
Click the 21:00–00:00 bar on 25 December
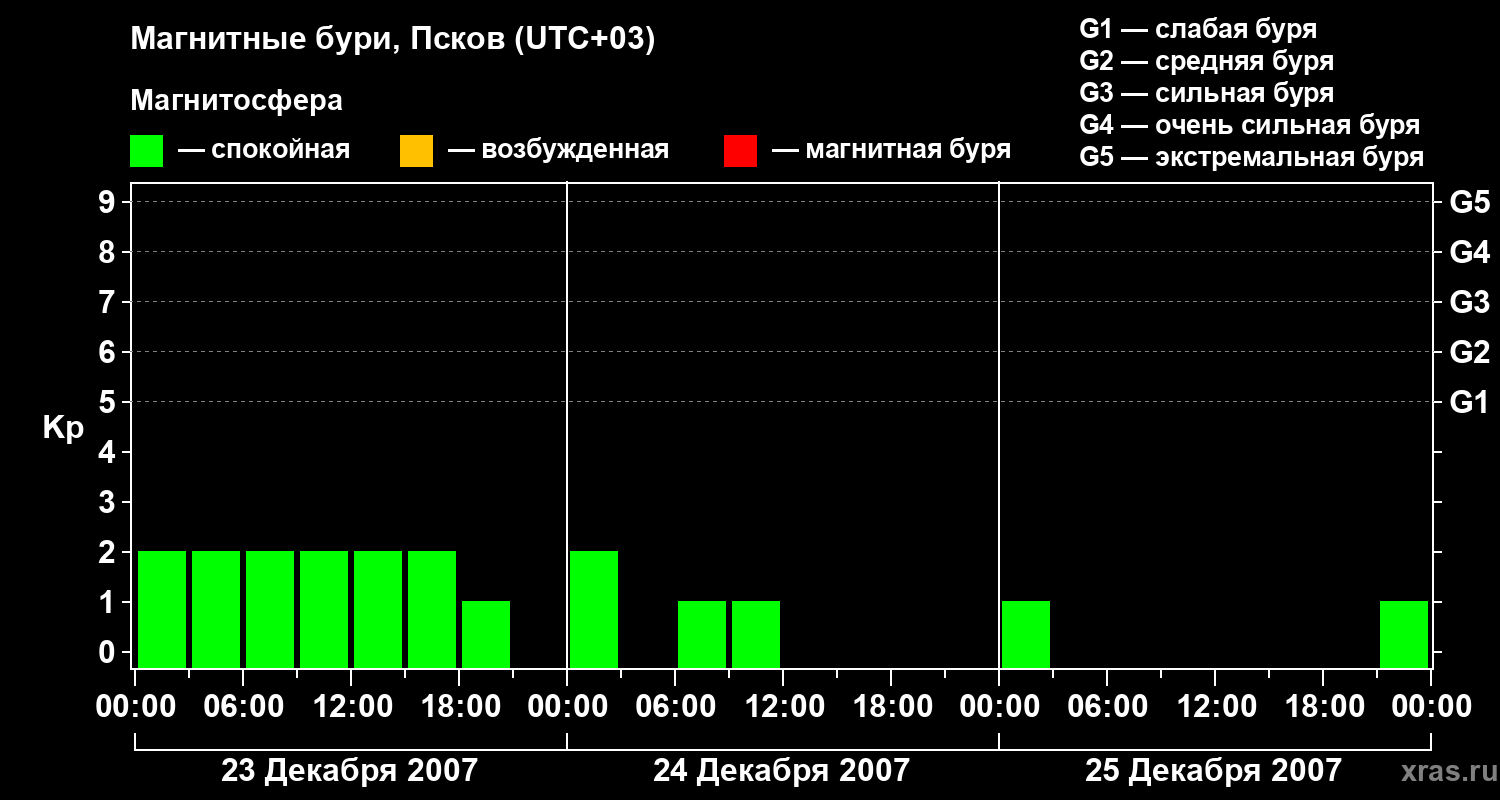(x=1404, y=634)
